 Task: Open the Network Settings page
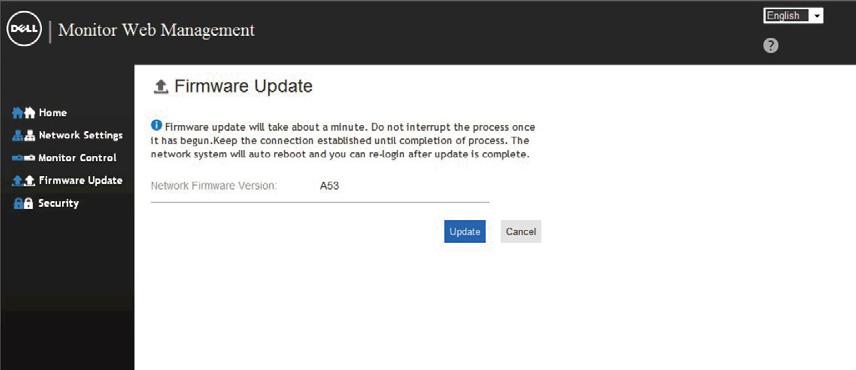tap(81, 135)
